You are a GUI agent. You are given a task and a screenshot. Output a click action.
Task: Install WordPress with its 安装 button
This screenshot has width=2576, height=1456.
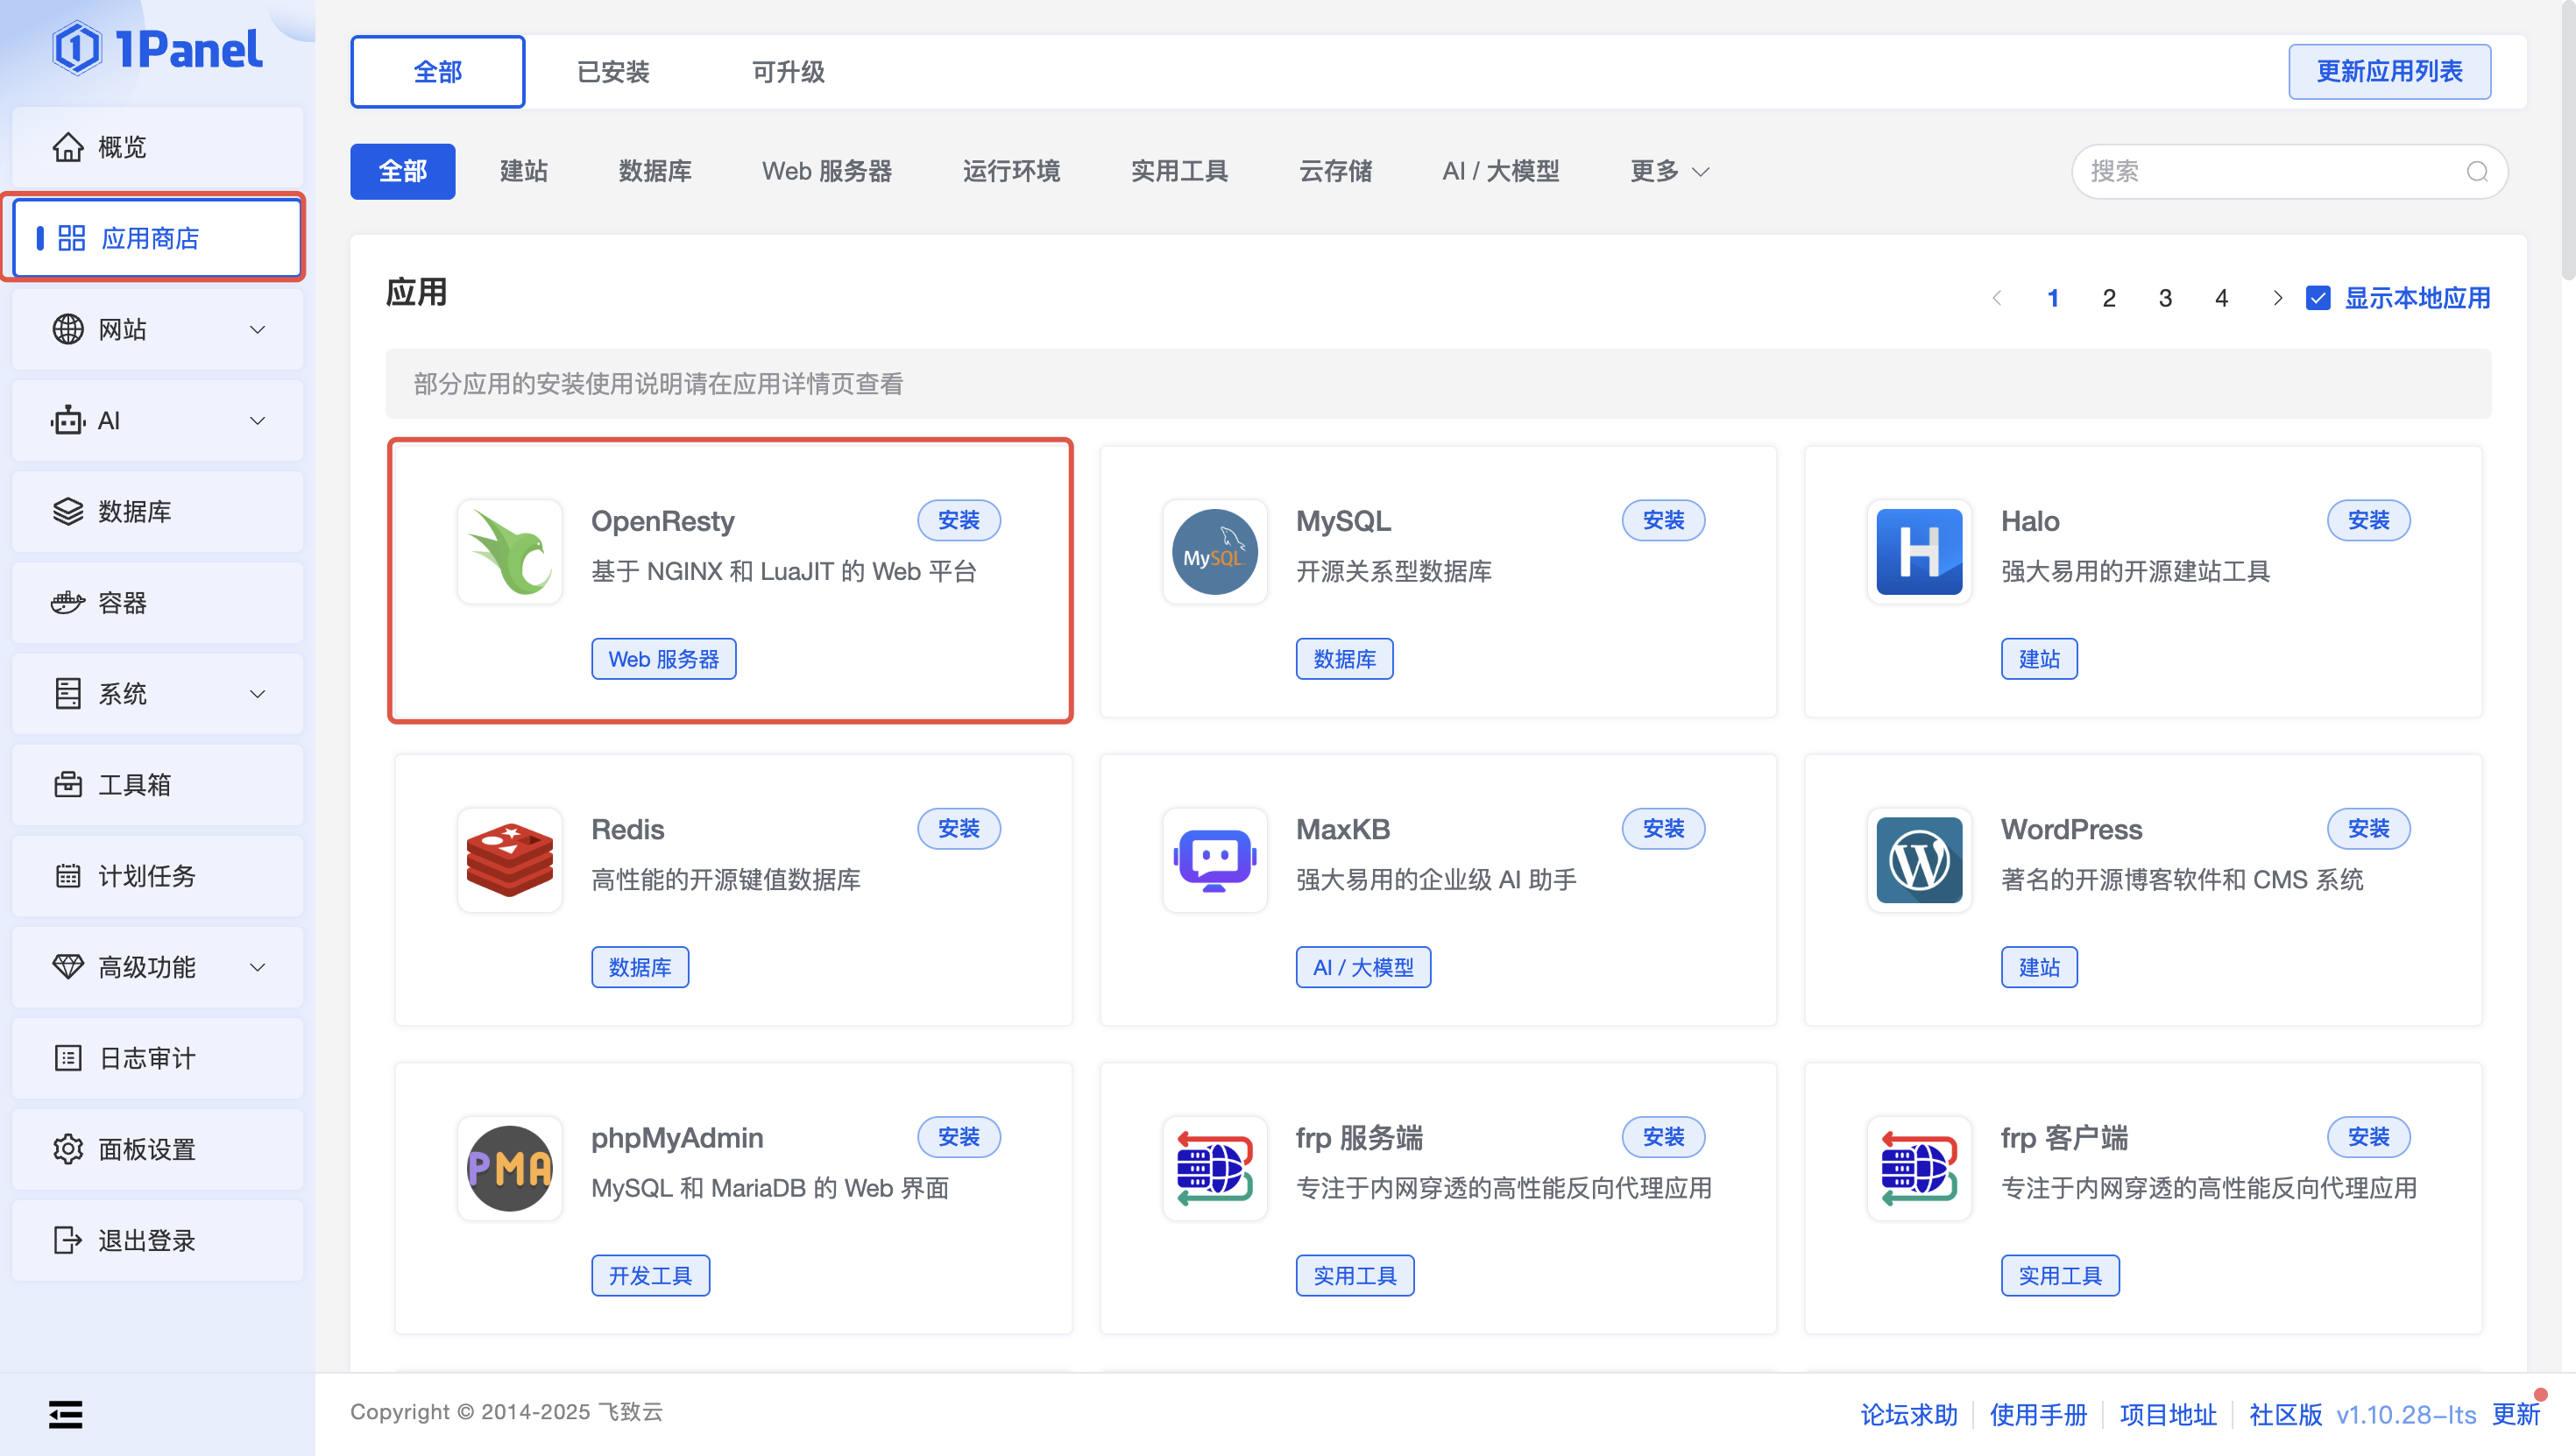coord(2368,828)
